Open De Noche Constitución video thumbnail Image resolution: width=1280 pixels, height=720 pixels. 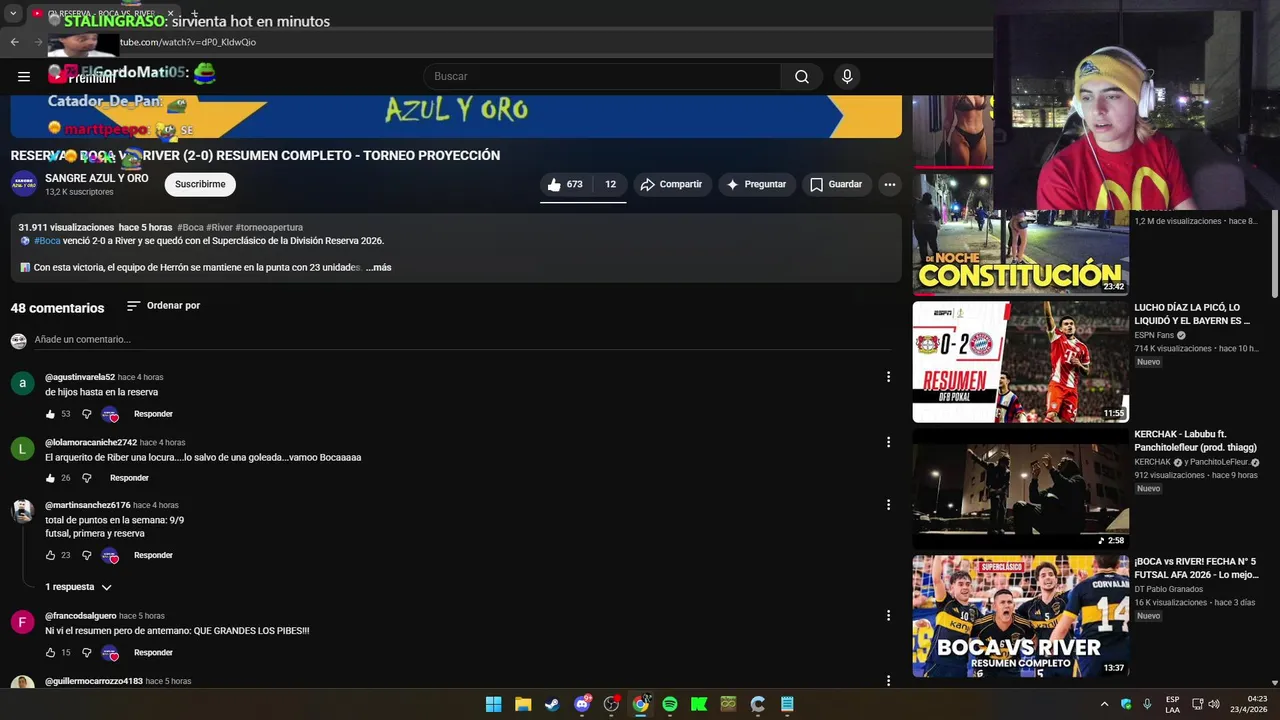[1020, 233]
